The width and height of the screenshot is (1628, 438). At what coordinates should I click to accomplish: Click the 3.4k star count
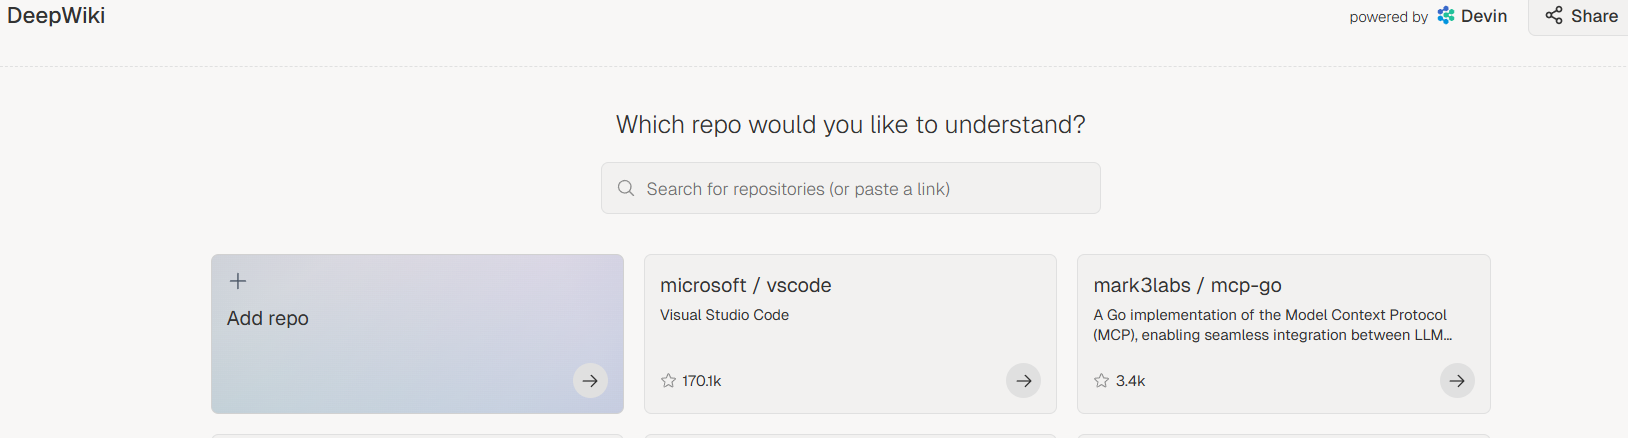[x=1131, y=381]
